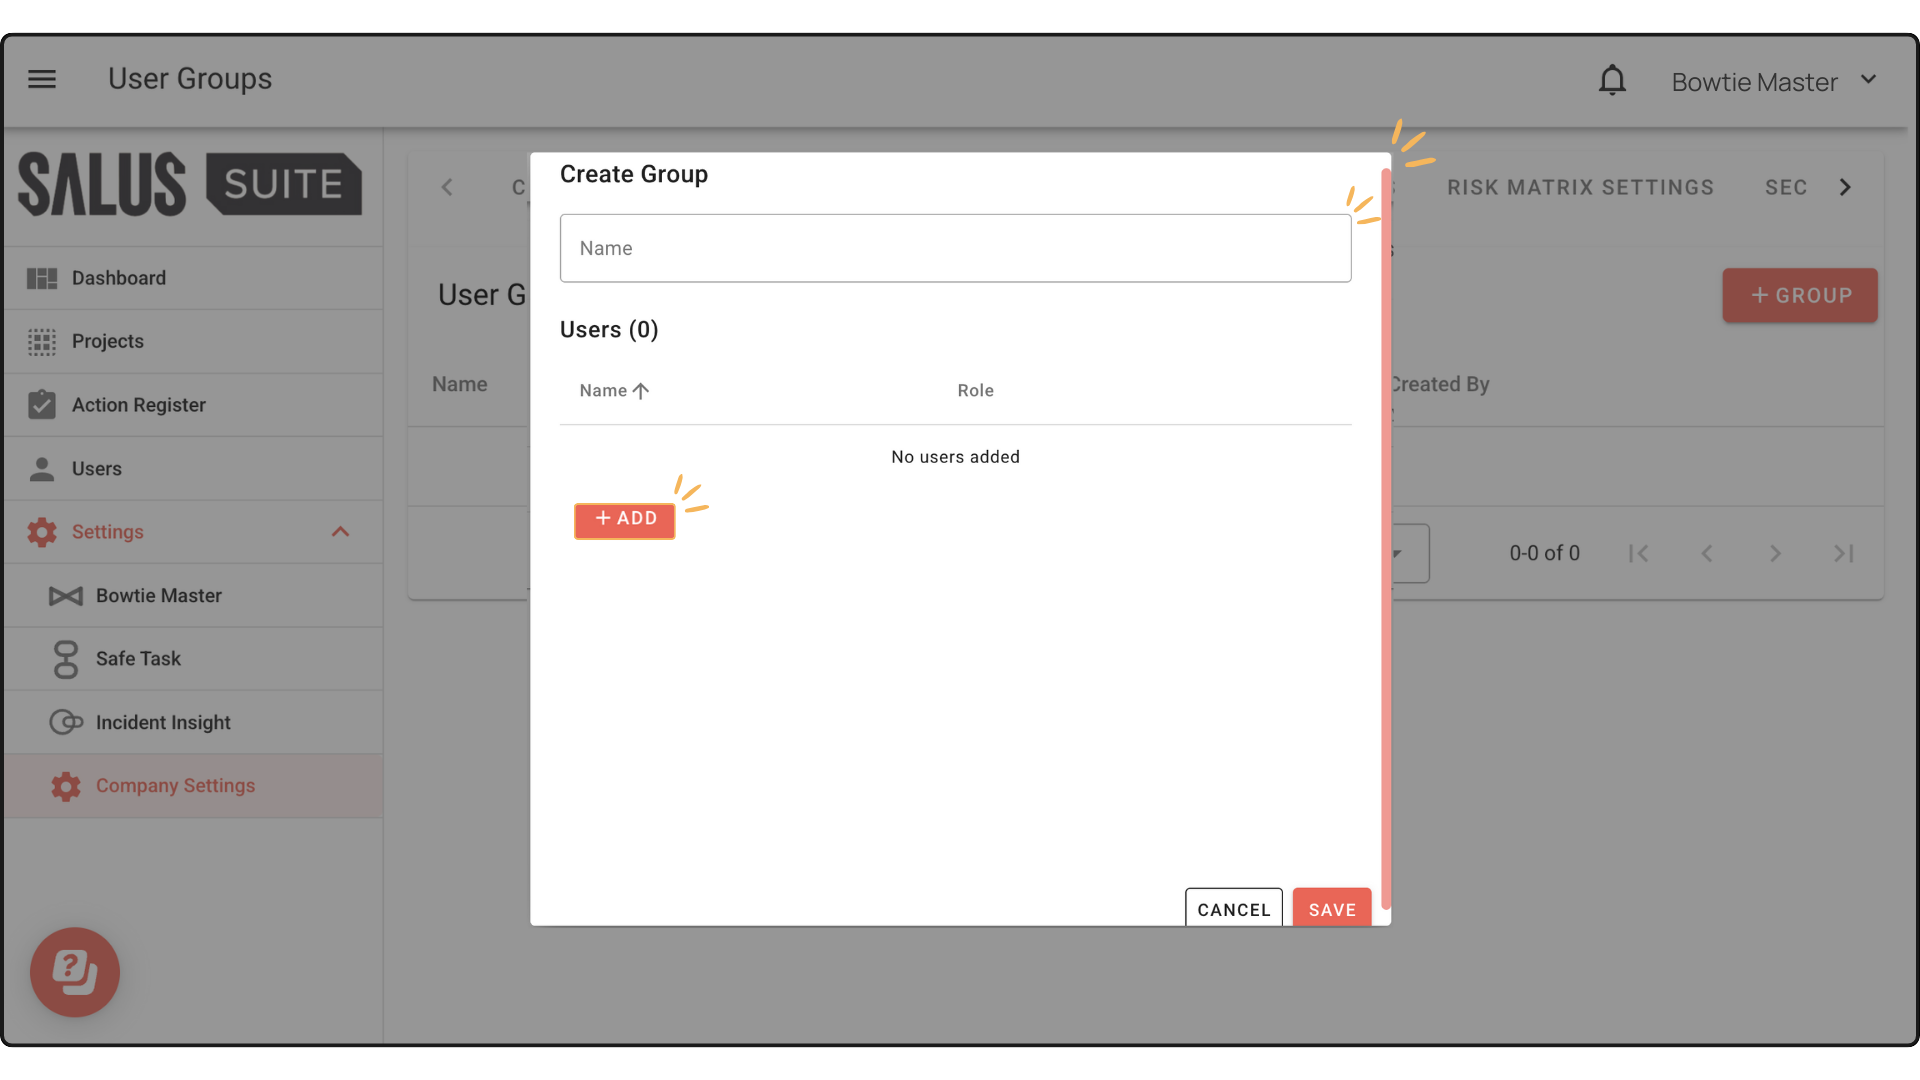Open the hamburger navigation menu
The width and height of the screenshot is (1920, 1080).
pyautogui.click(x=42, y=79)
